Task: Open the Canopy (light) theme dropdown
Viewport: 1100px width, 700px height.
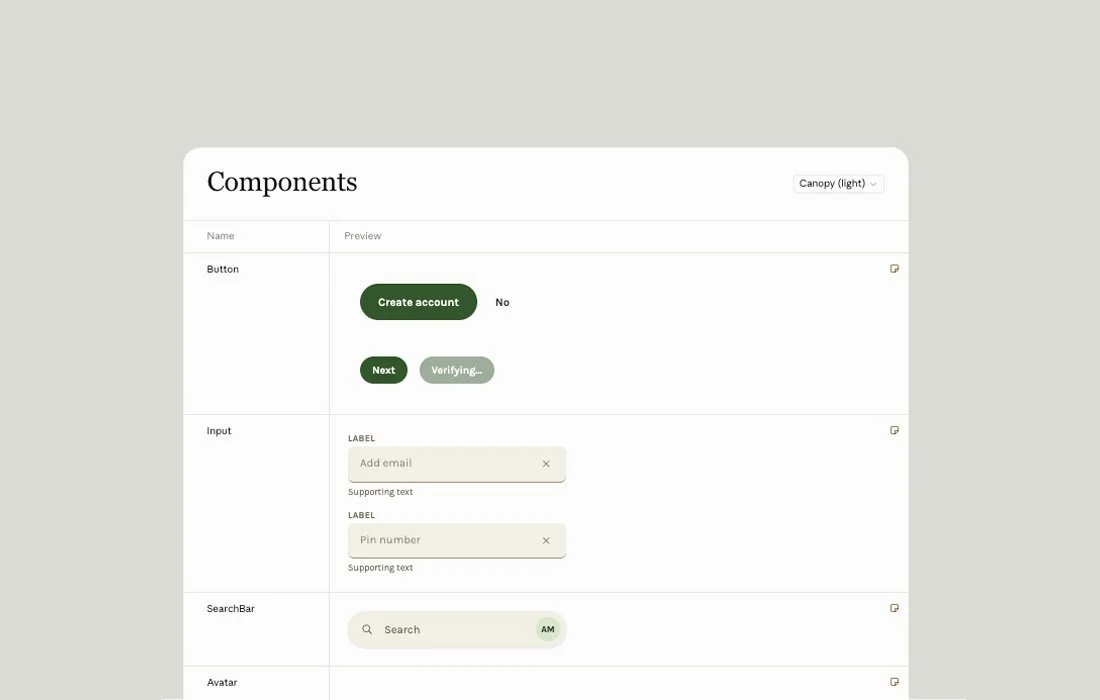Action: [838, 184]
